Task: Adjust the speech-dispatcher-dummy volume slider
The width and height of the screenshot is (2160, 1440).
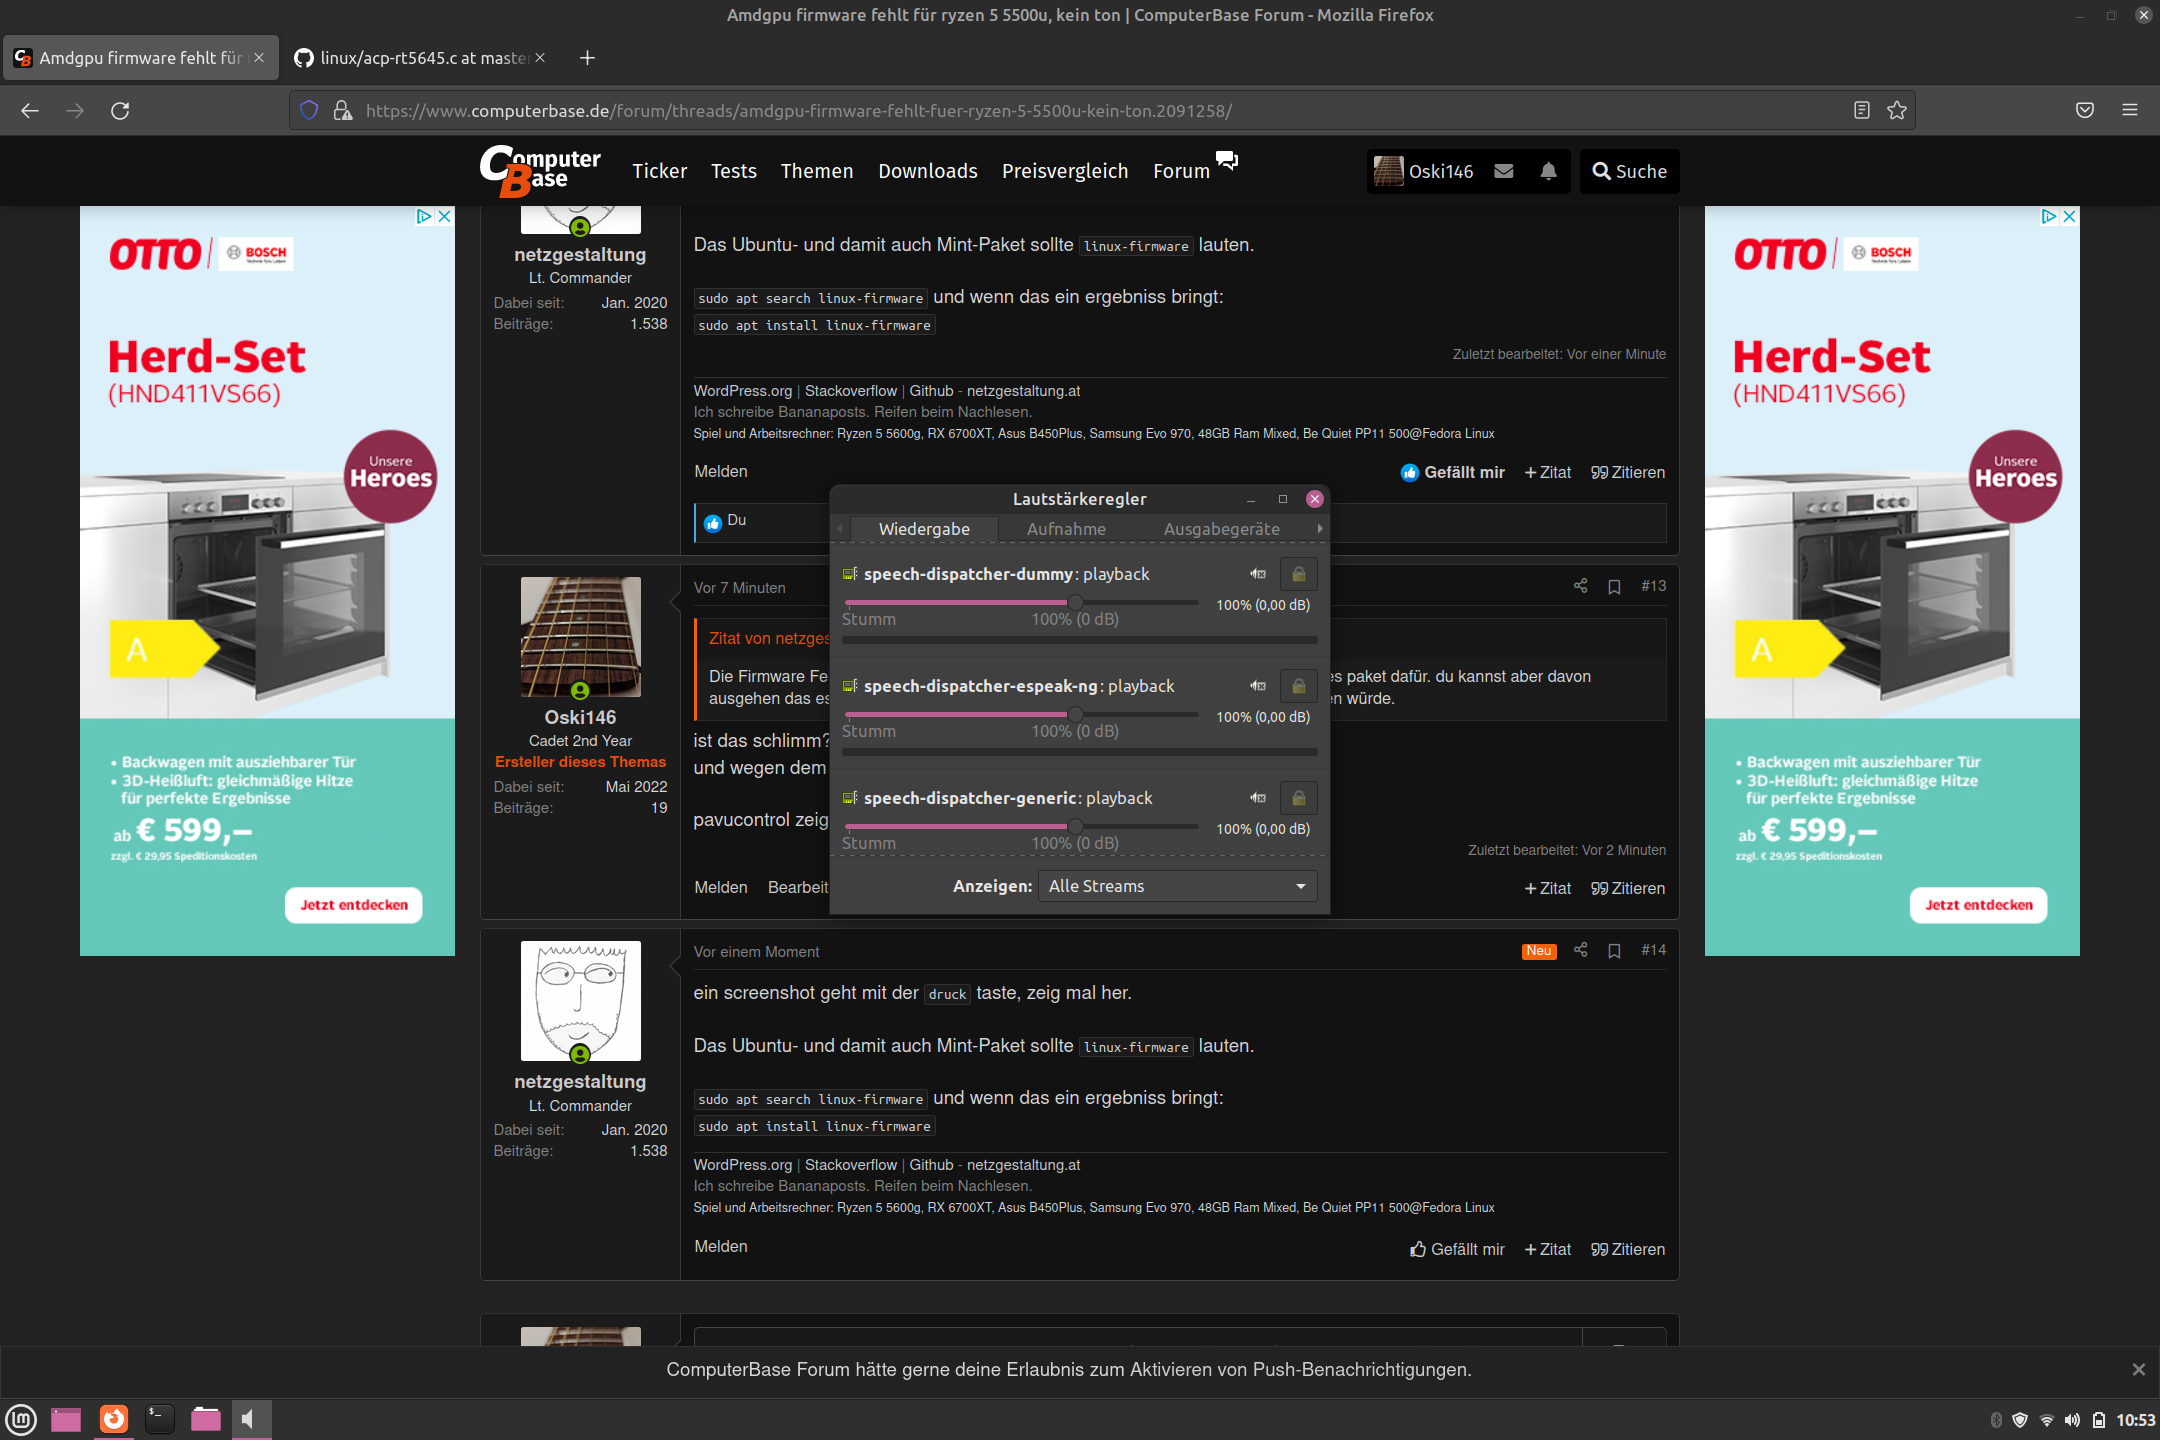Action: coord(1075,602)
